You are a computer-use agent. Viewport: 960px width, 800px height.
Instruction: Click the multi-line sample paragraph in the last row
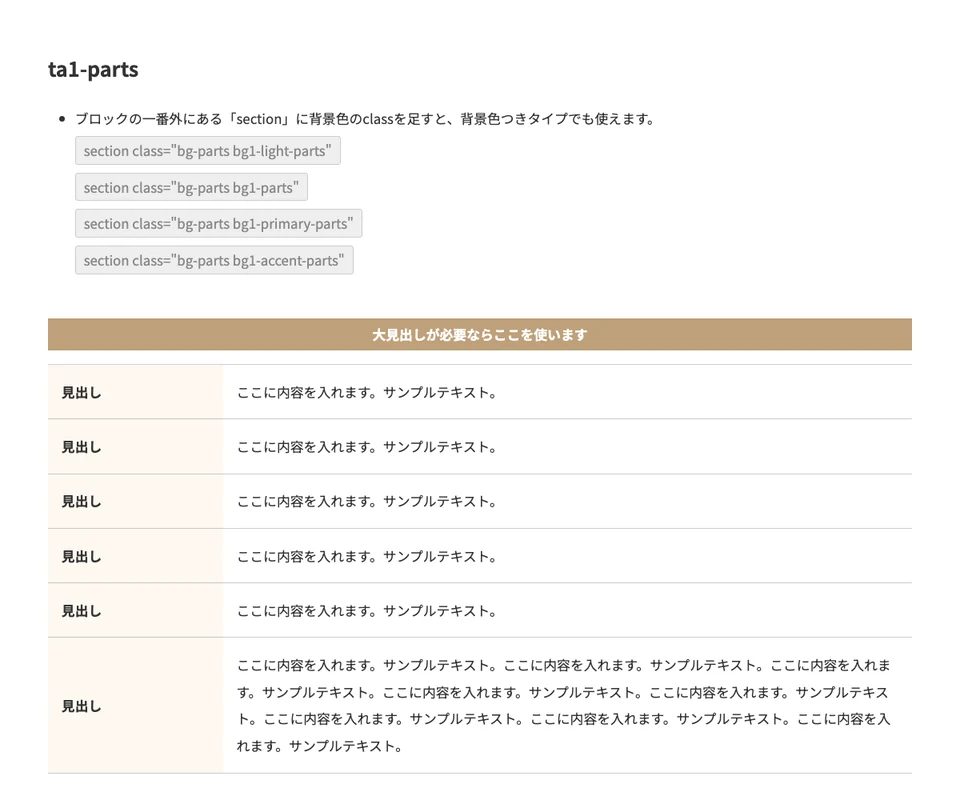[x=563, y=705]
